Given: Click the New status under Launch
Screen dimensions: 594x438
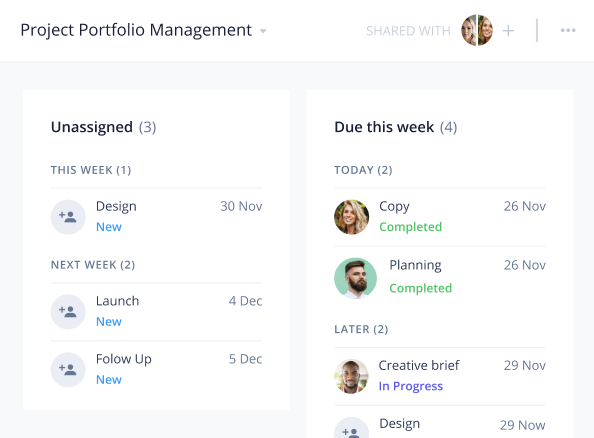Looking at the screenshot, I should (x=109, y=322).
